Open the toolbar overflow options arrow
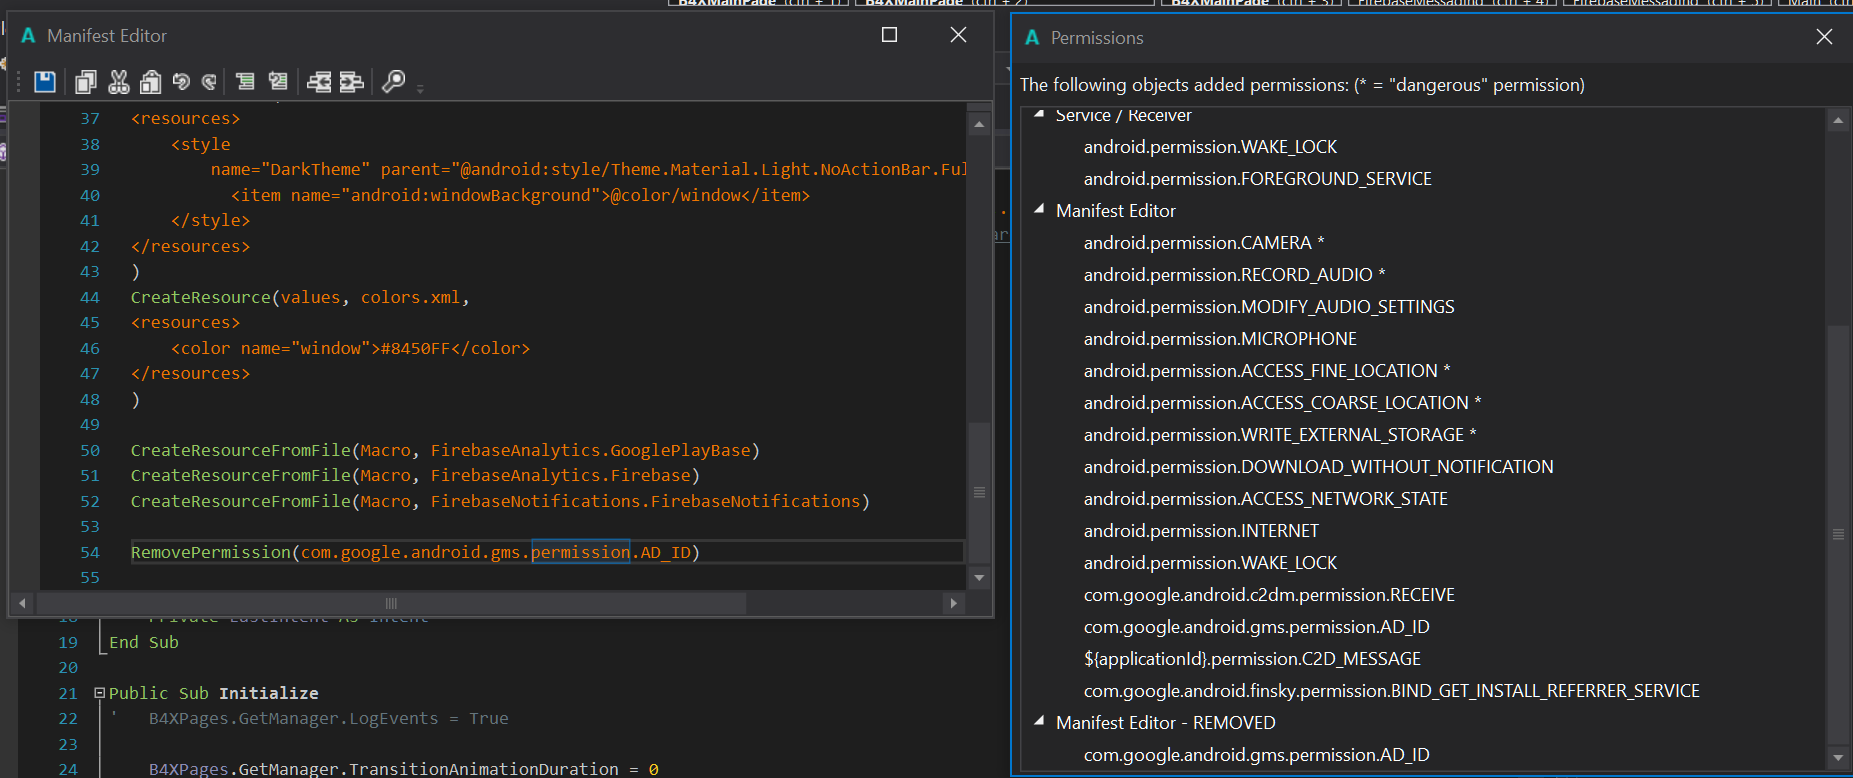Viewport: 1853px width, 778px height. coord(420,89)
